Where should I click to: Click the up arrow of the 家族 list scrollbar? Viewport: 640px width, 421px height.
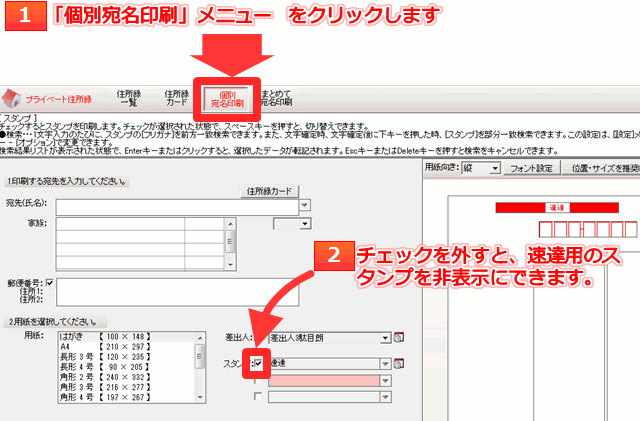[230, 223]
